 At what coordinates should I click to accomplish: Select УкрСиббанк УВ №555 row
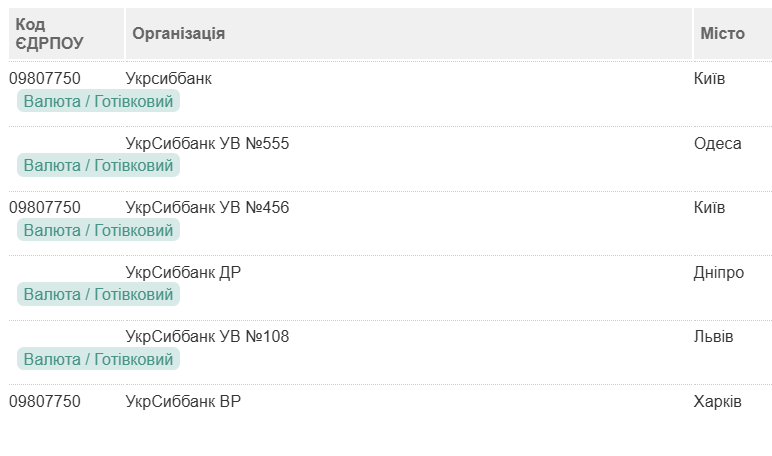tap(207, 143)
